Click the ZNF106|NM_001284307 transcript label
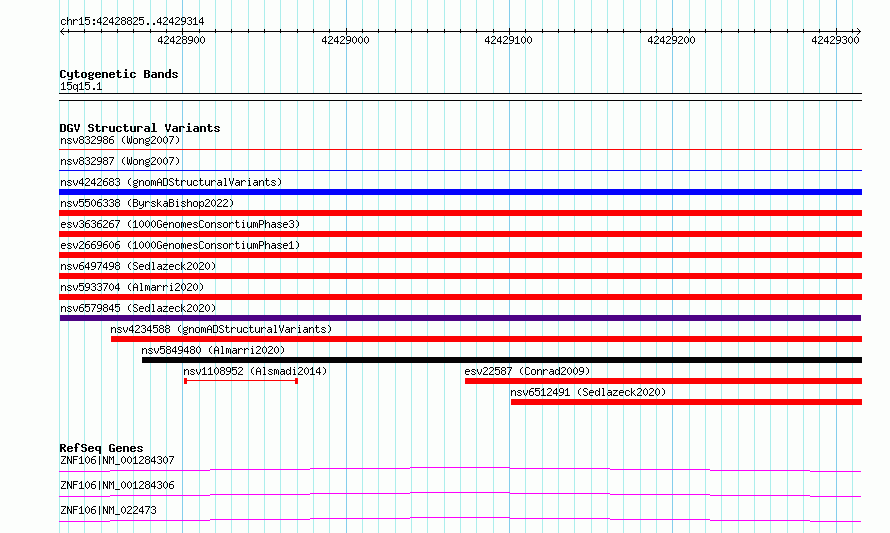Viewport: 890px width, 533px height. point(117,460)
